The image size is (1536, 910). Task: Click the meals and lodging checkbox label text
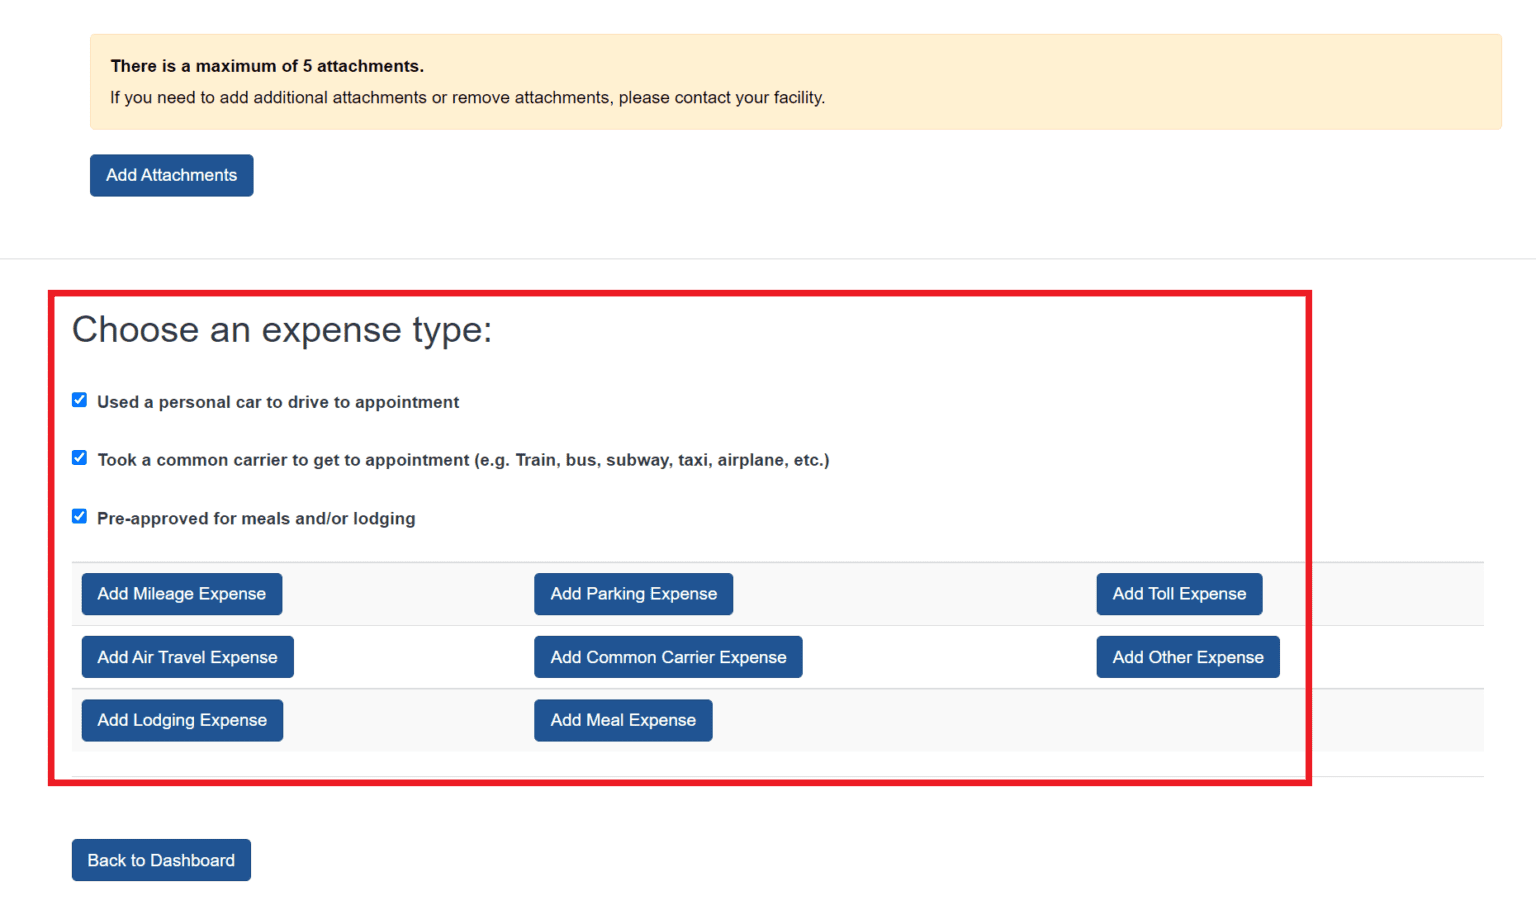click(256, 518)
